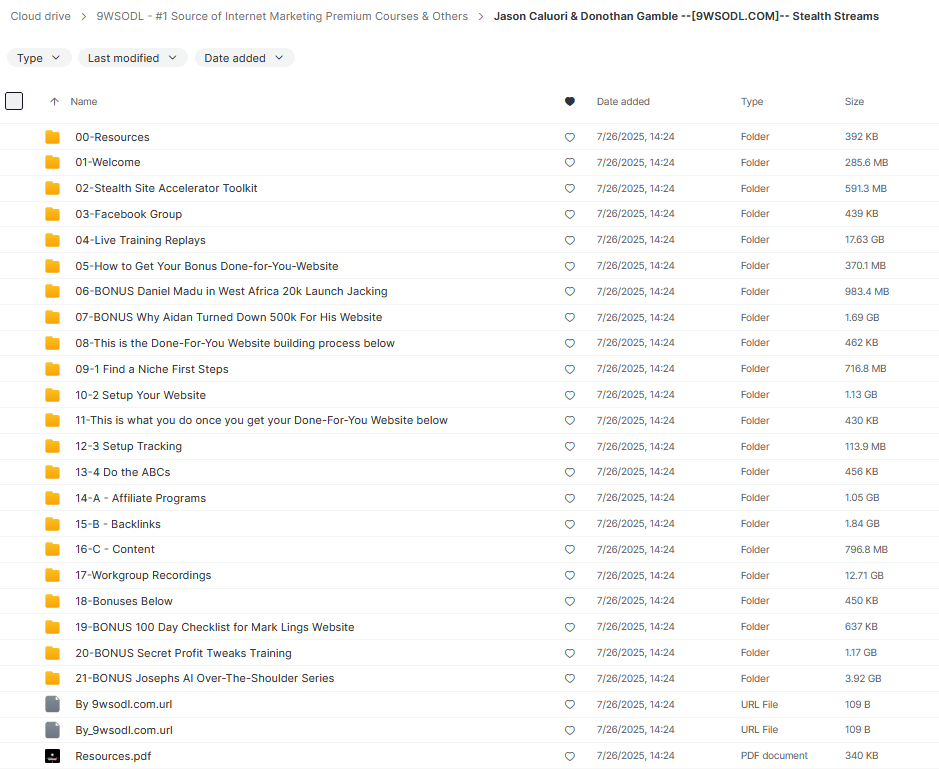Sort by the Size column header
This screenshot has width=939, height=771.
pos(854,102)
